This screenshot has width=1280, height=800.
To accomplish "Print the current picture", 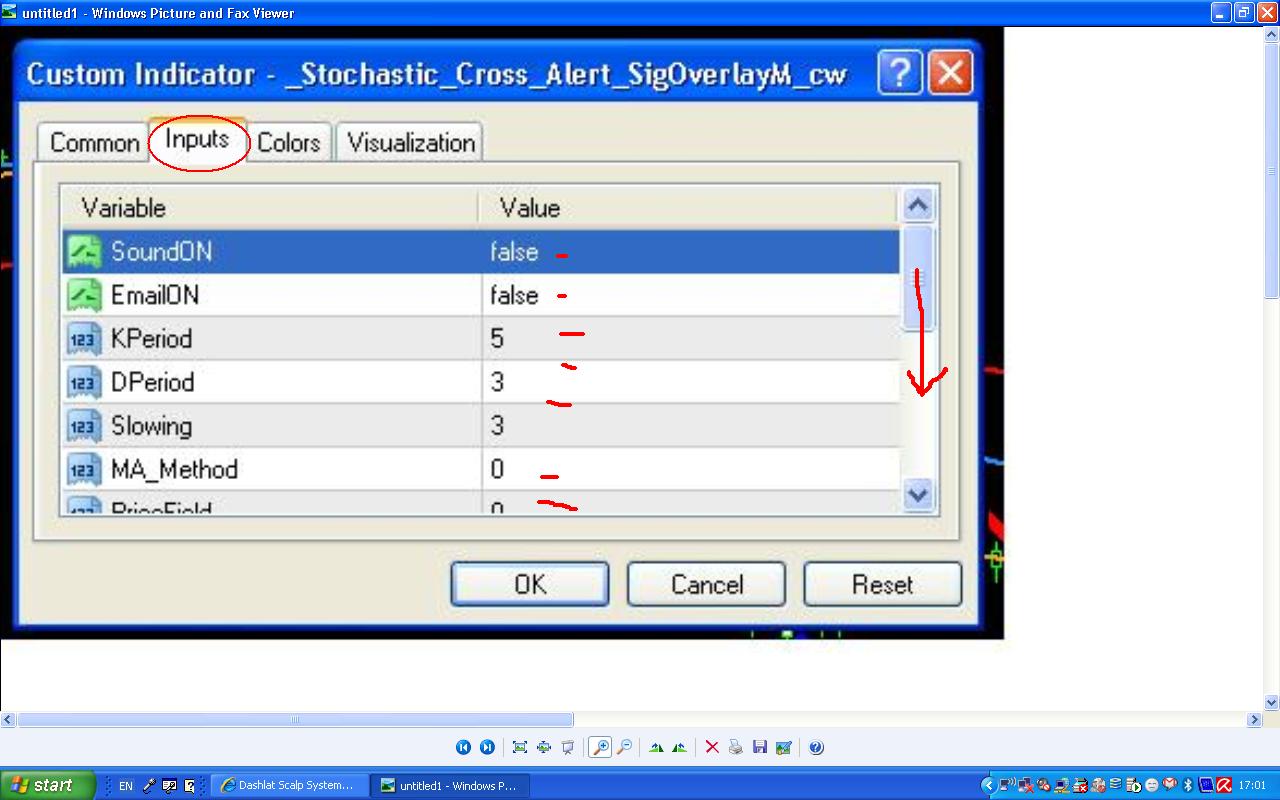I will (736, 747).
